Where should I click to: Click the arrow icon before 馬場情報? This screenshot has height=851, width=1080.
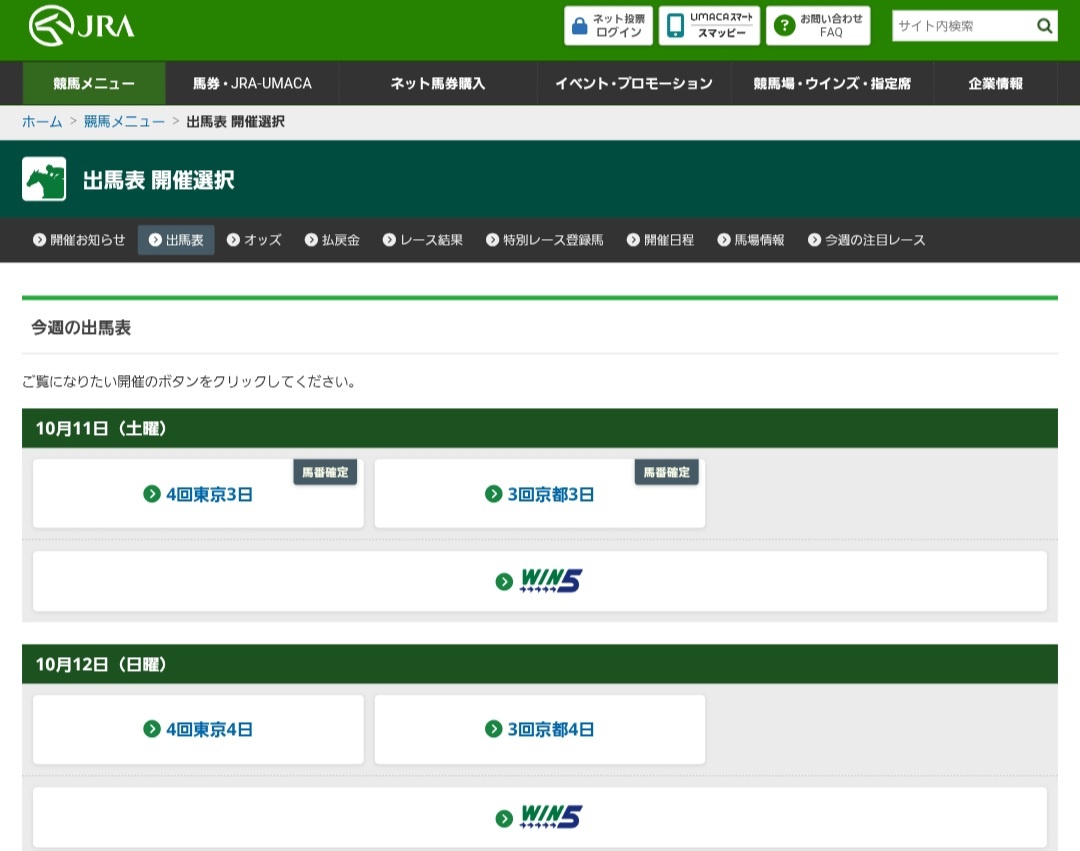click(724, 240)
